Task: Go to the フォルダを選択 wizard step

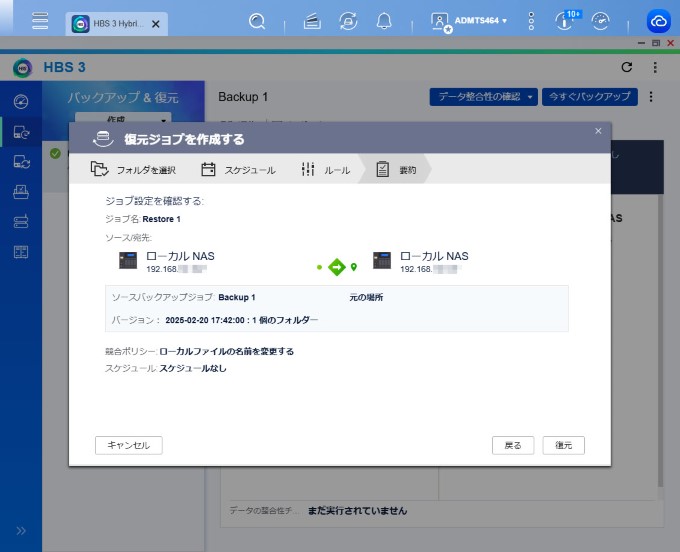Action: click(x=133, y=170)
